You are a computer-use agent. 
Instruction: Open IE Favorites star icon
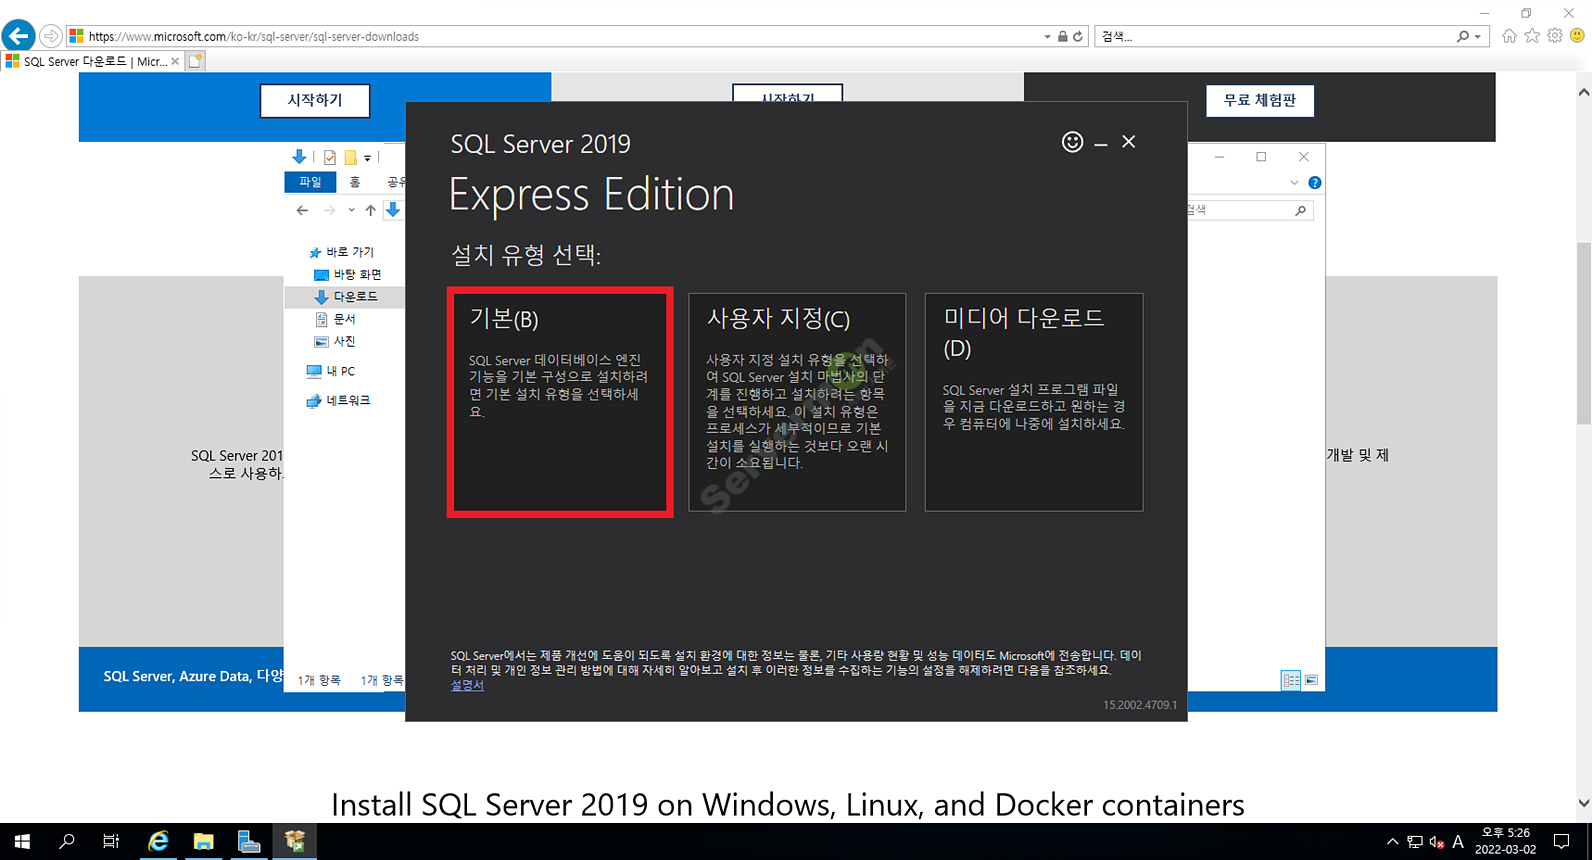1532,36
